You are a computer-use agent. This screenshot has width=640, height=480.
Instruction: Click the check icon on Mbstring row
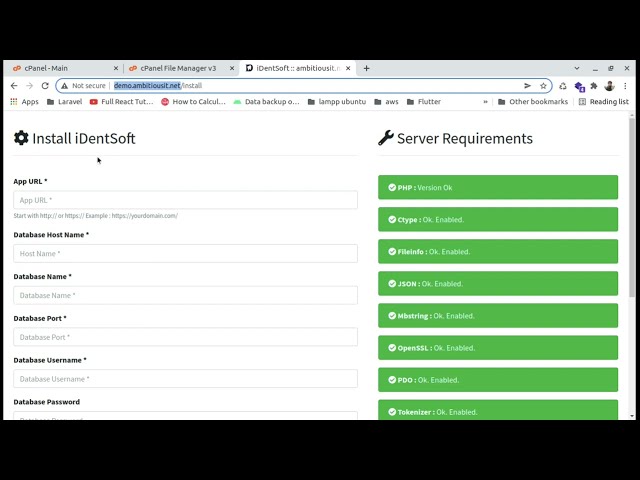[x=392, y=316]
